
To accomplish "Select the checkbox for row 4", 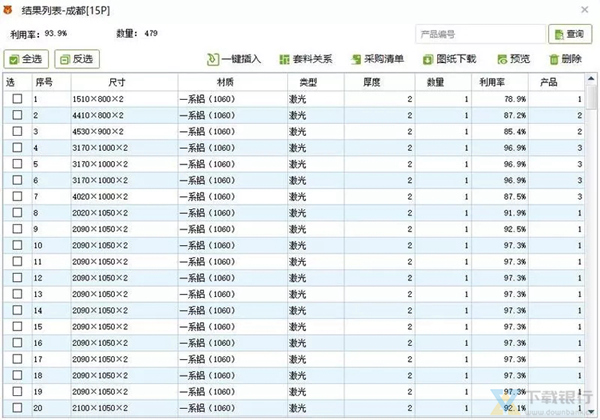I will (17, 147).
